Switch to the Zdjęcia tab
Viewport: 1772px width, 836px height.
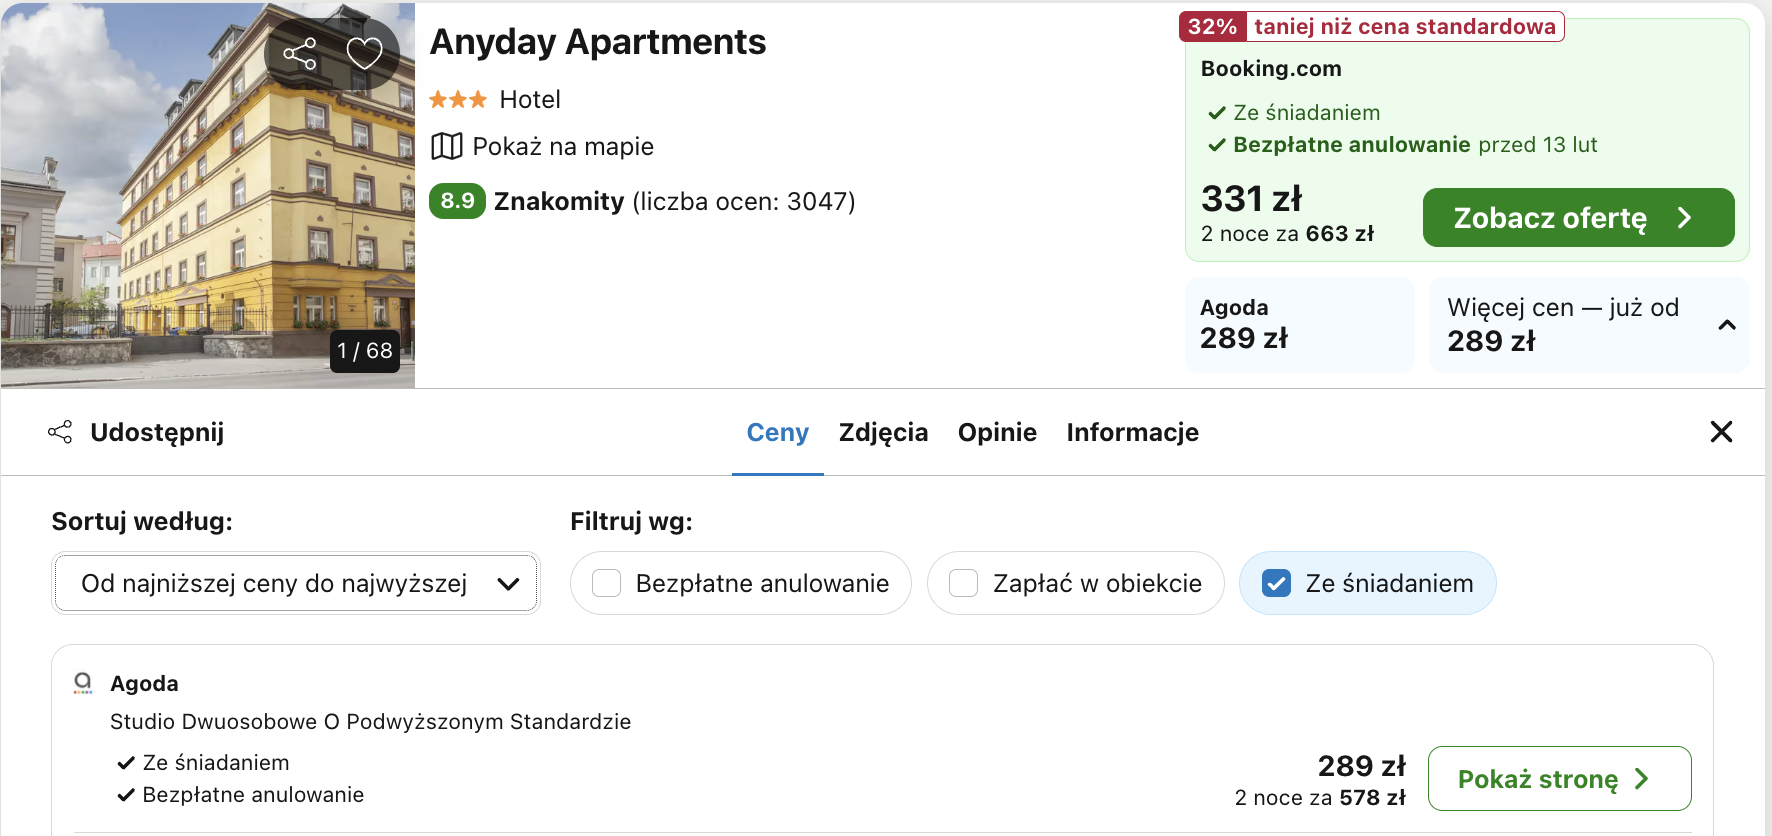883,432
